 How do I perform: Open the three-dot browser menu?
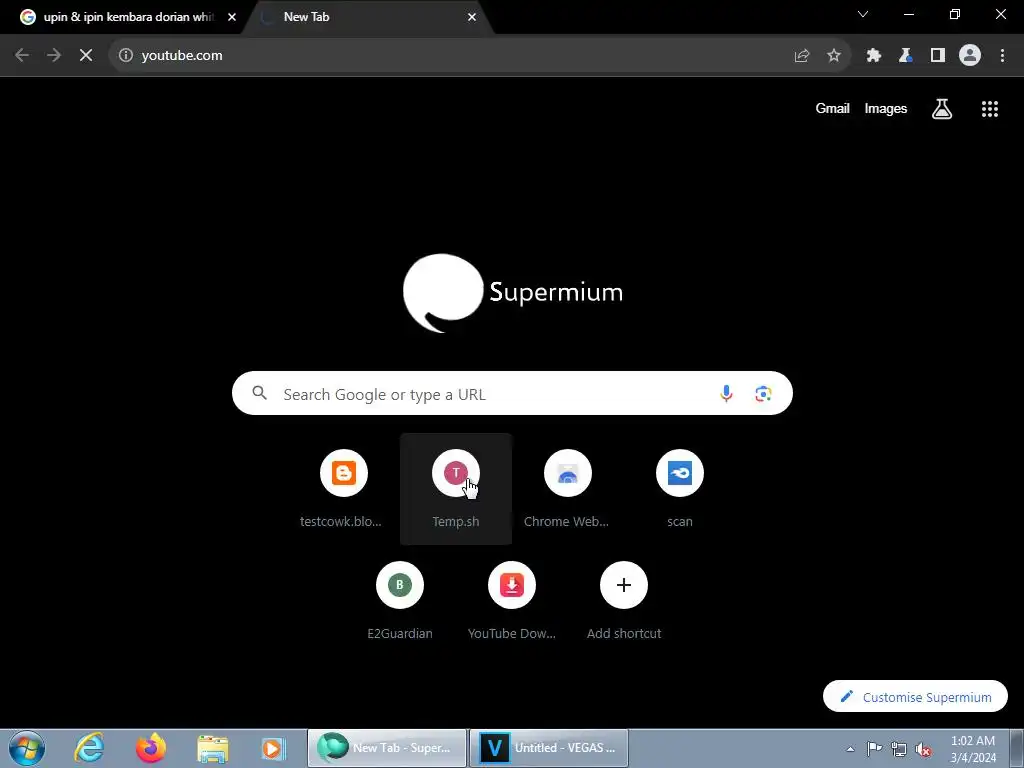[1002, 56]
